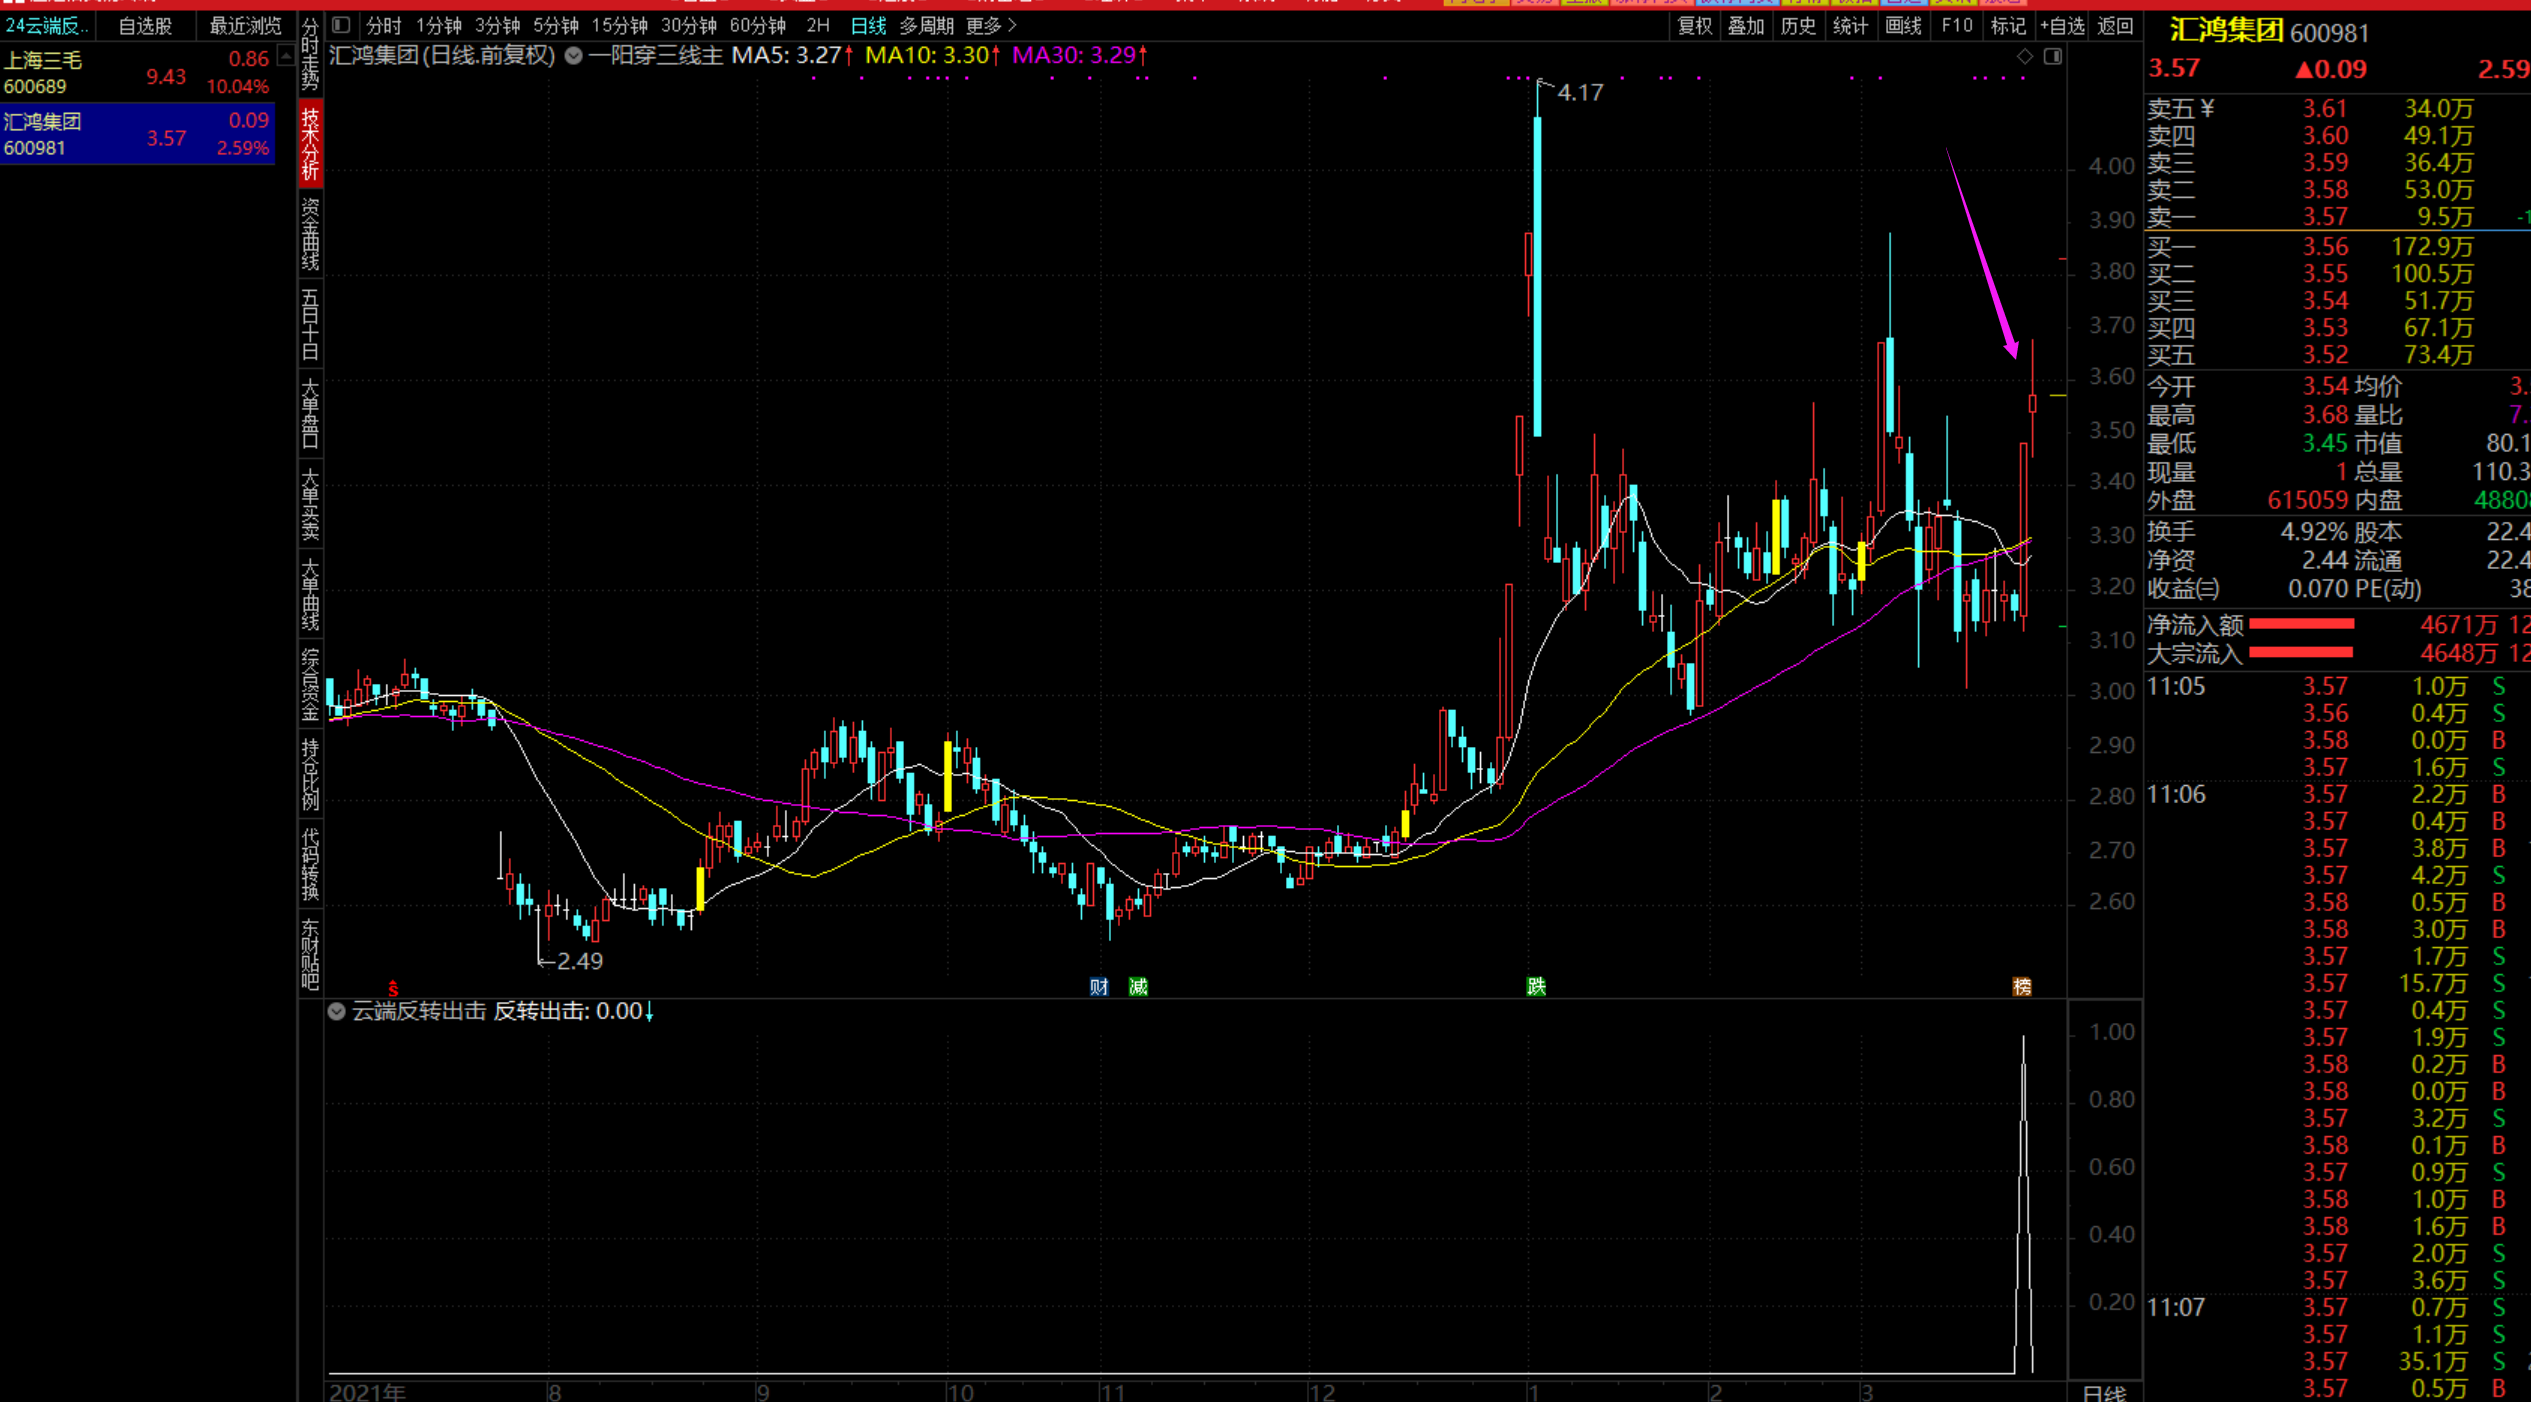Click the red S marker on timeline
This screenshot has height=1402, width=2531.
tap(393, 988)
